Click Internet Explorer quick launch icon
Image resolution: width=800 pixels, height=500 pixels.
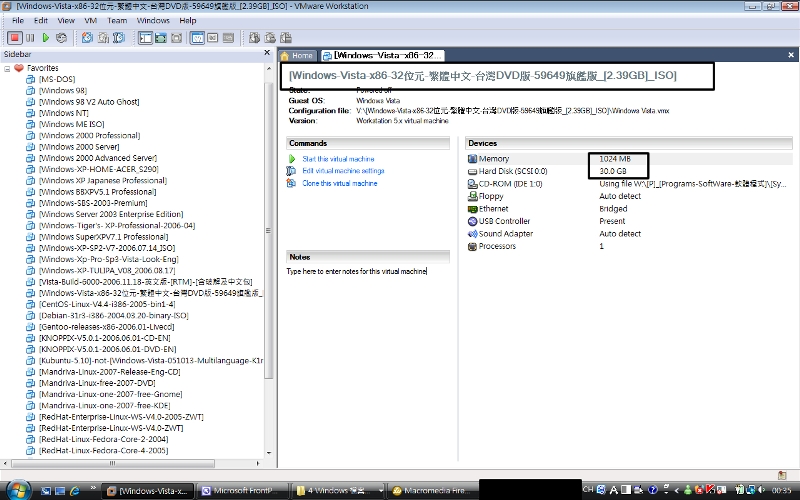[75, 491]
